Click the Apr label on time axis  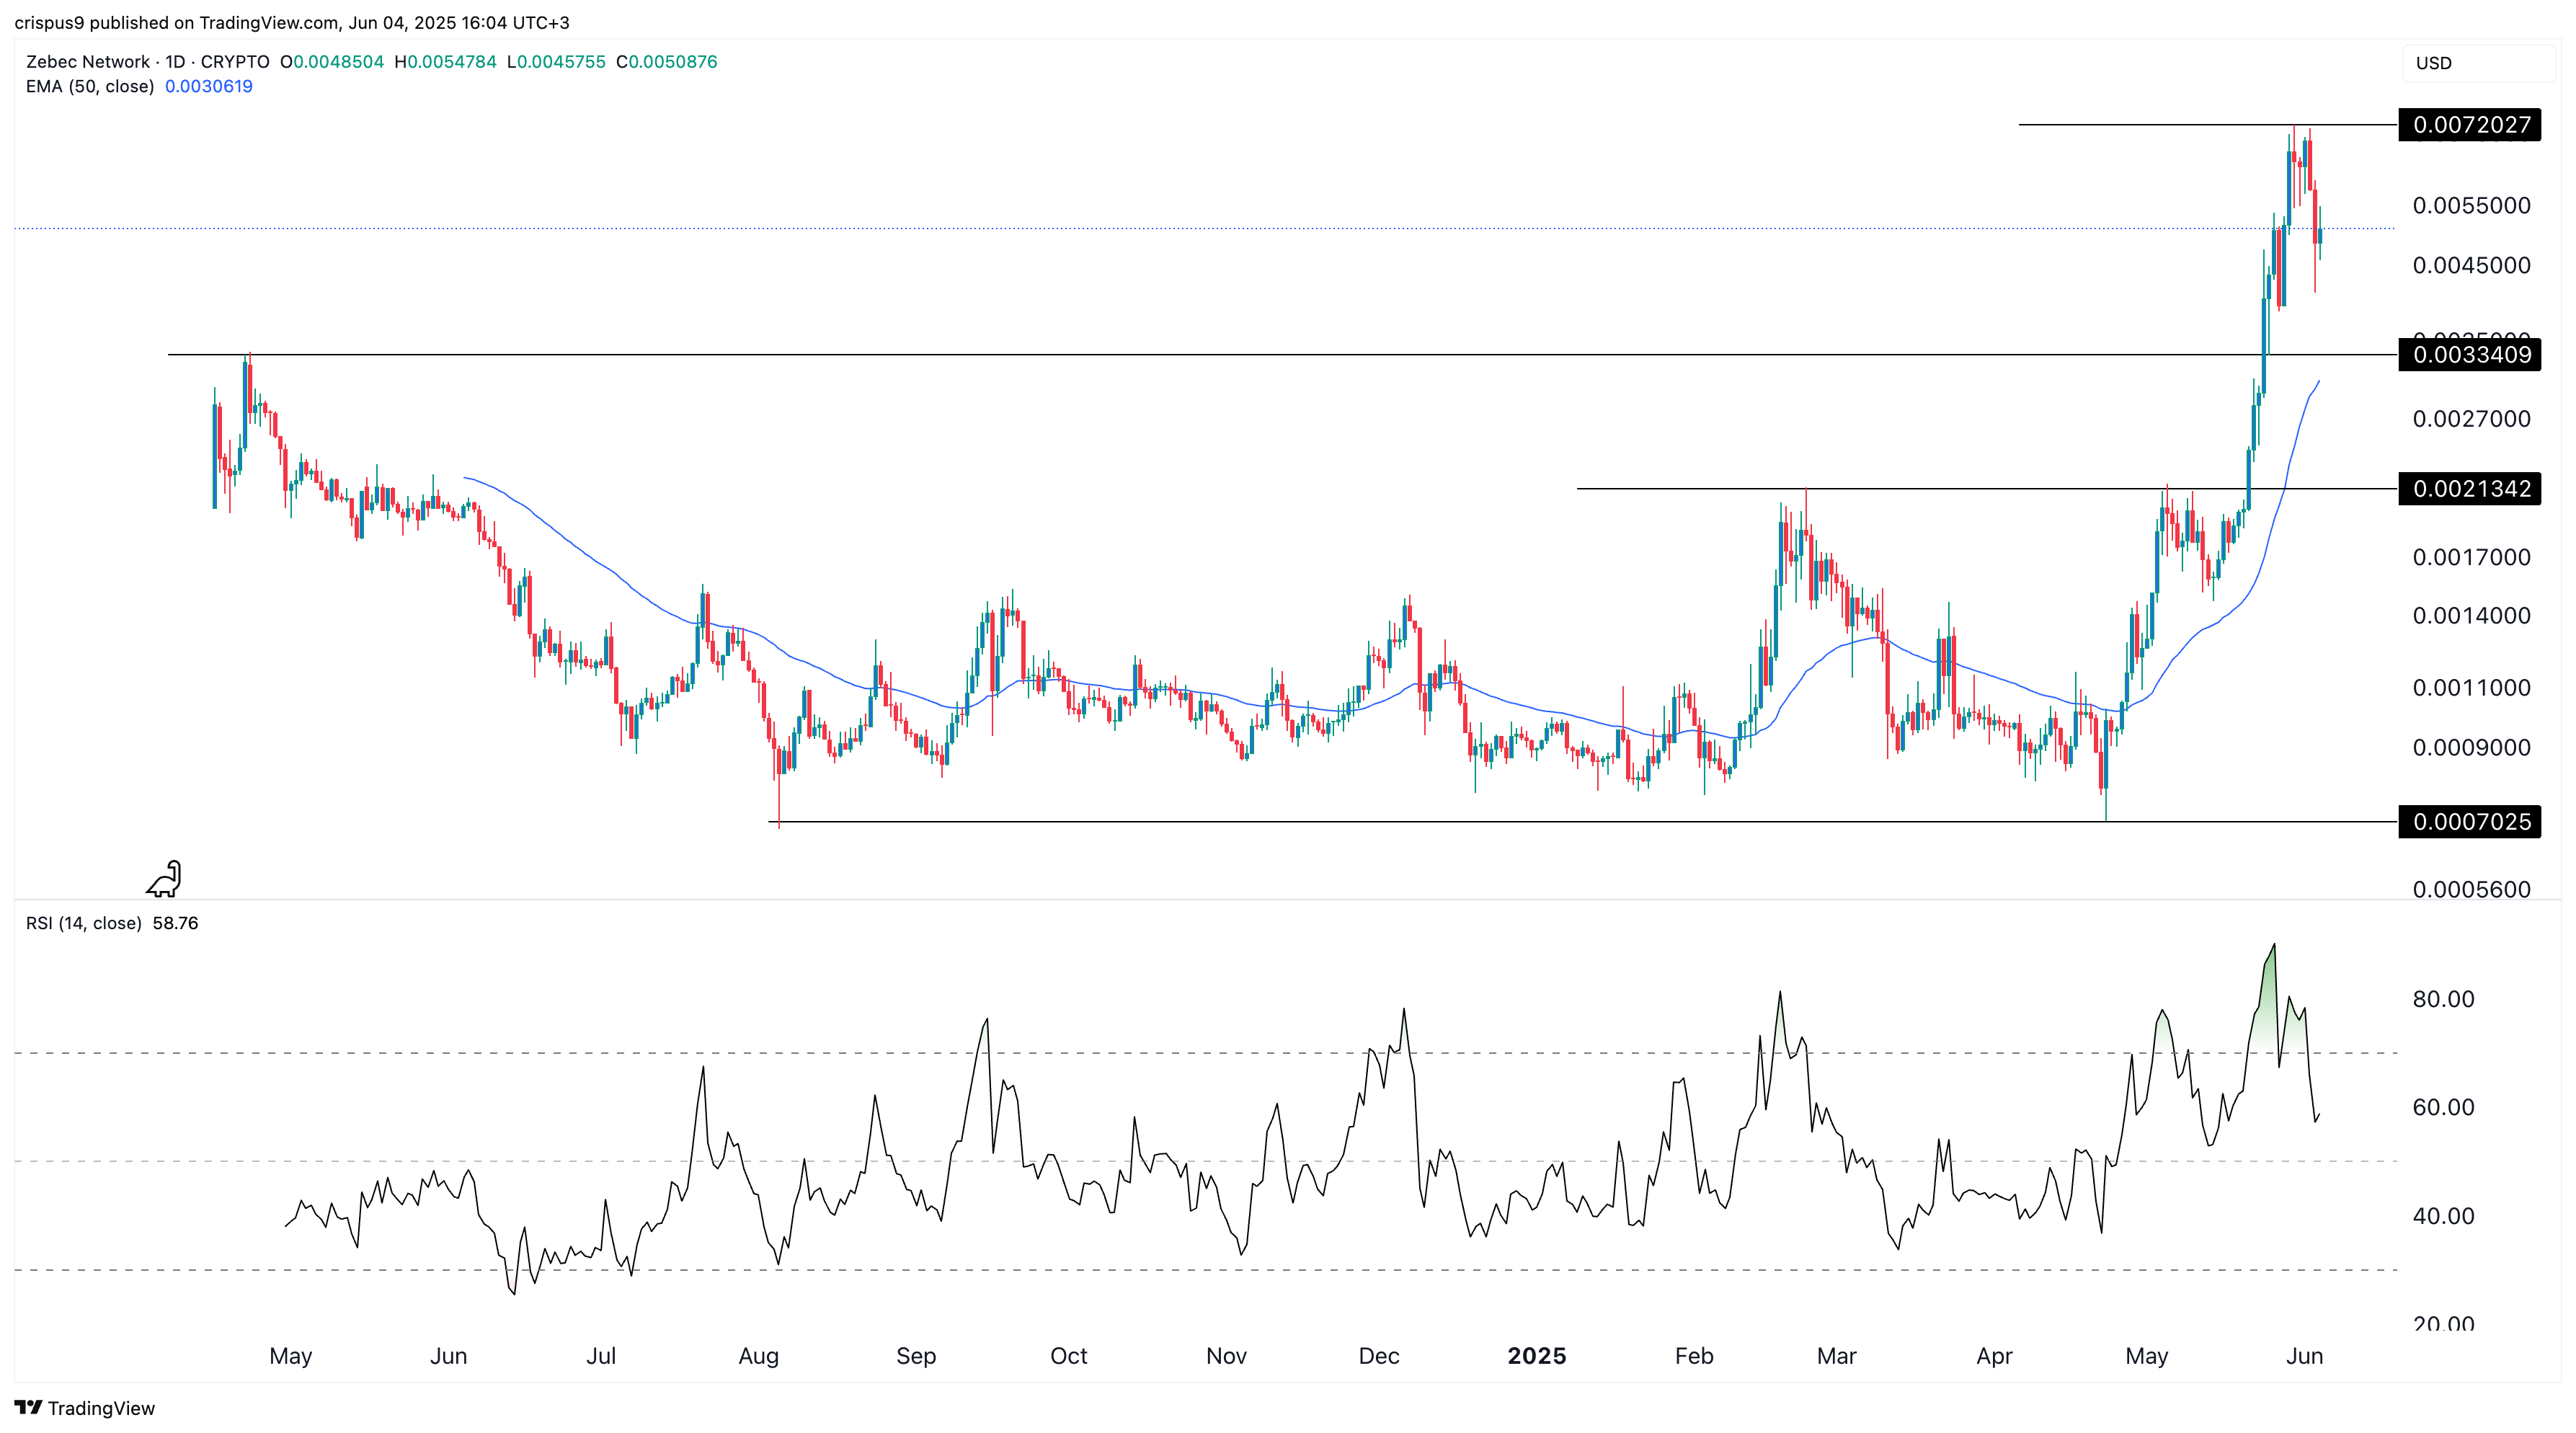coord(1994,1356)
